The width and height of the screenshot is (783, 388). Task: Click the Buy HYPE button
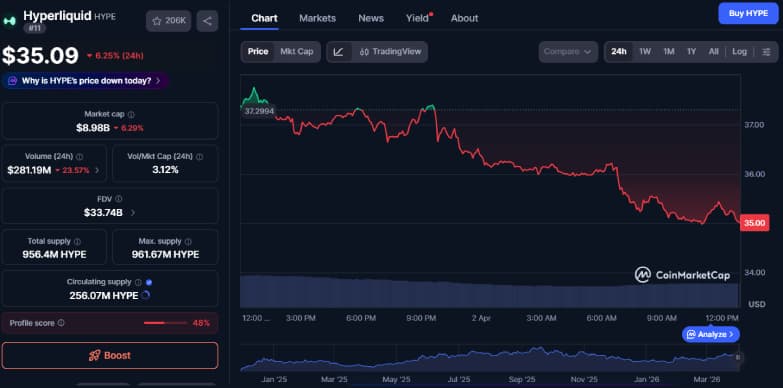[748, 13]
